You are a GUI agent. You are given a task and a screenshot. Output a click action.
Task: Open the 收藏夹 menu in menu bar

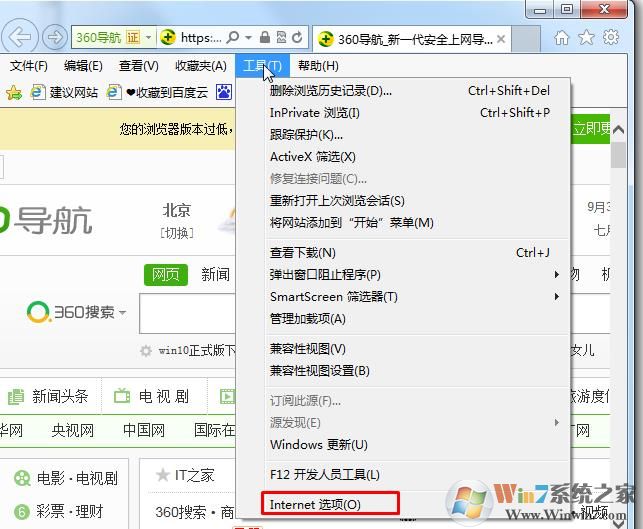[200, 66]
